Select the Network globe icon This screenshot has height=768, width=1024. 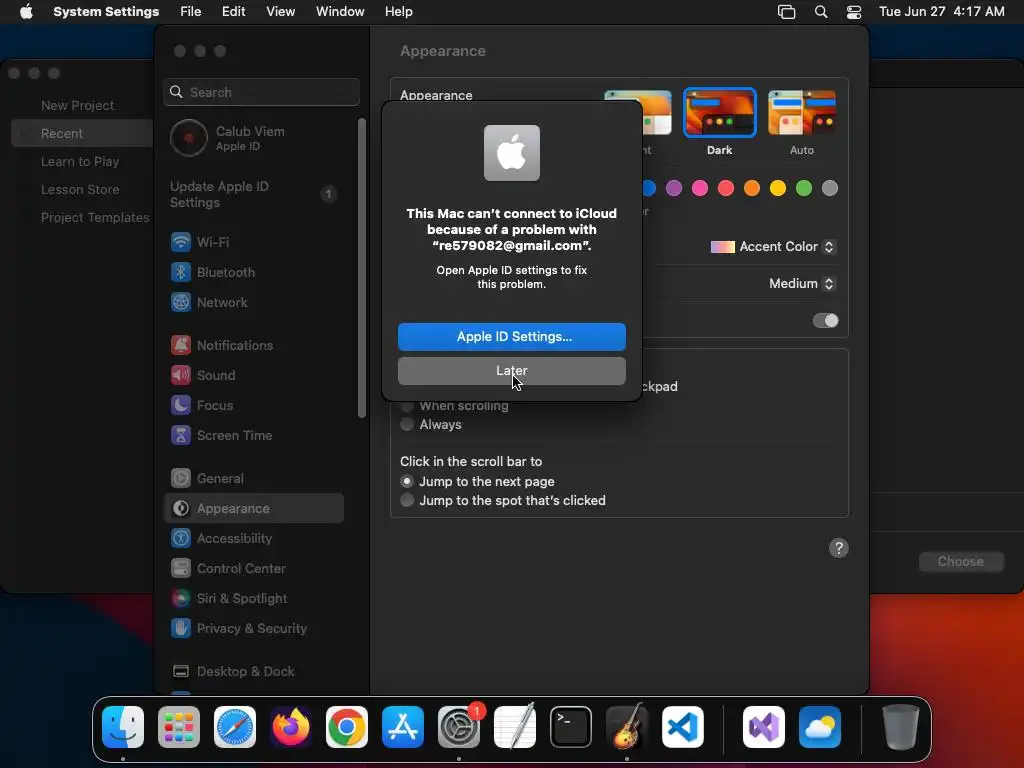click(181, 302)
